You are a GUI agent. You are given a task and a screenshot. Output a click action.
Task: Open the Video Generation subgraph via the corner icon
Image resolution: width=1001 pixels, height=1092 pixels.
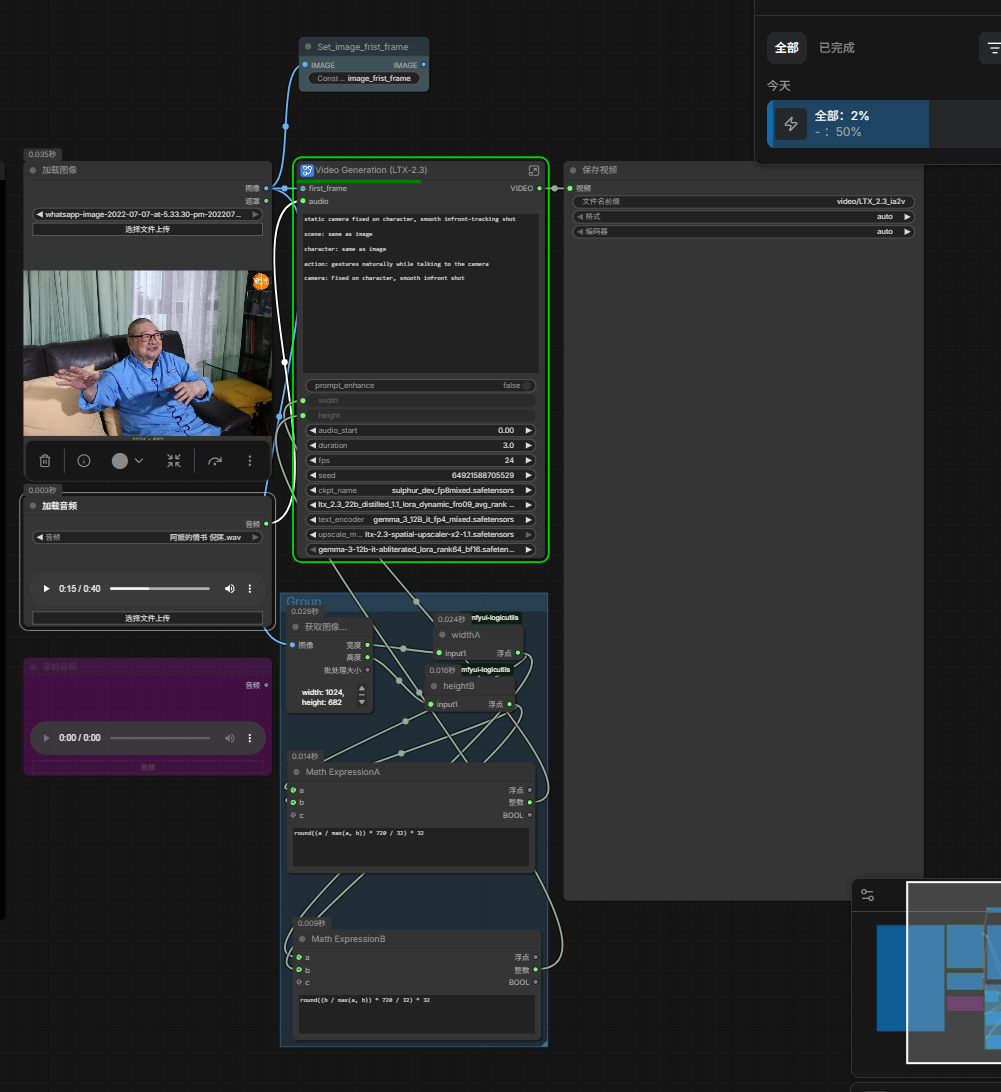click(534, 171)
